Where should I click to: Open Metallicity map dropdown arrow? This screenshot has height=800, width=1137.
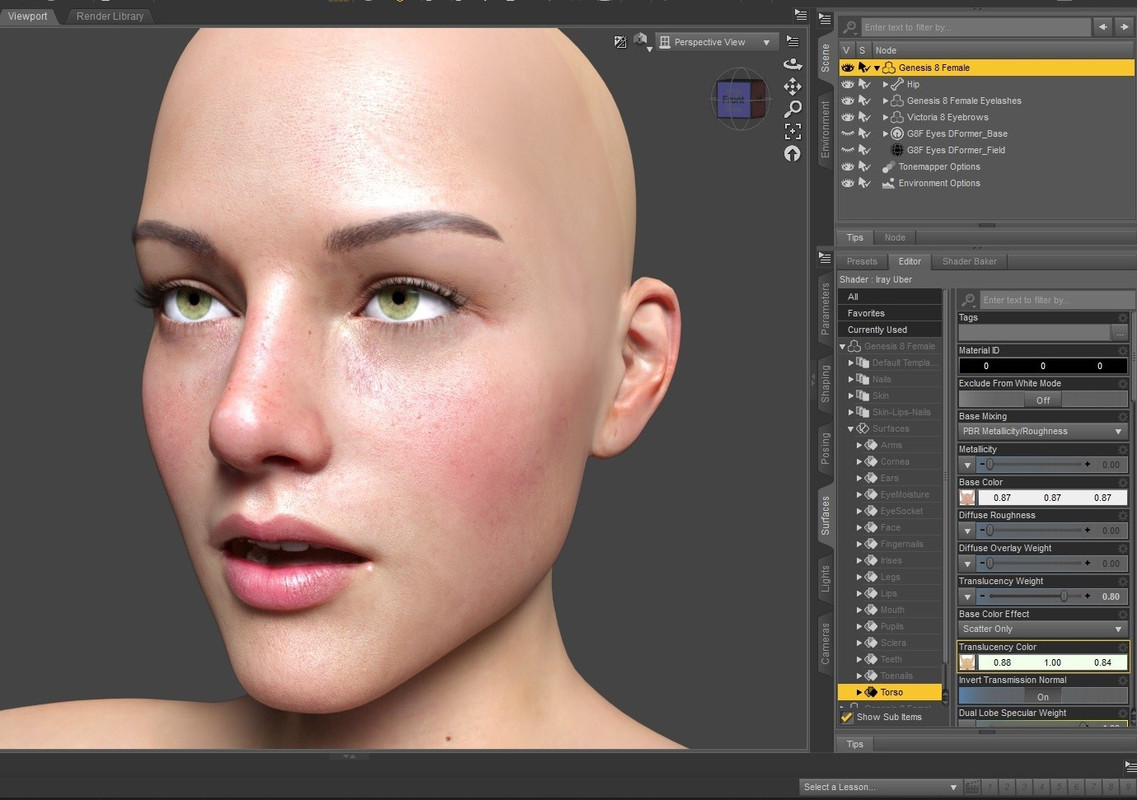click(967, 465)
